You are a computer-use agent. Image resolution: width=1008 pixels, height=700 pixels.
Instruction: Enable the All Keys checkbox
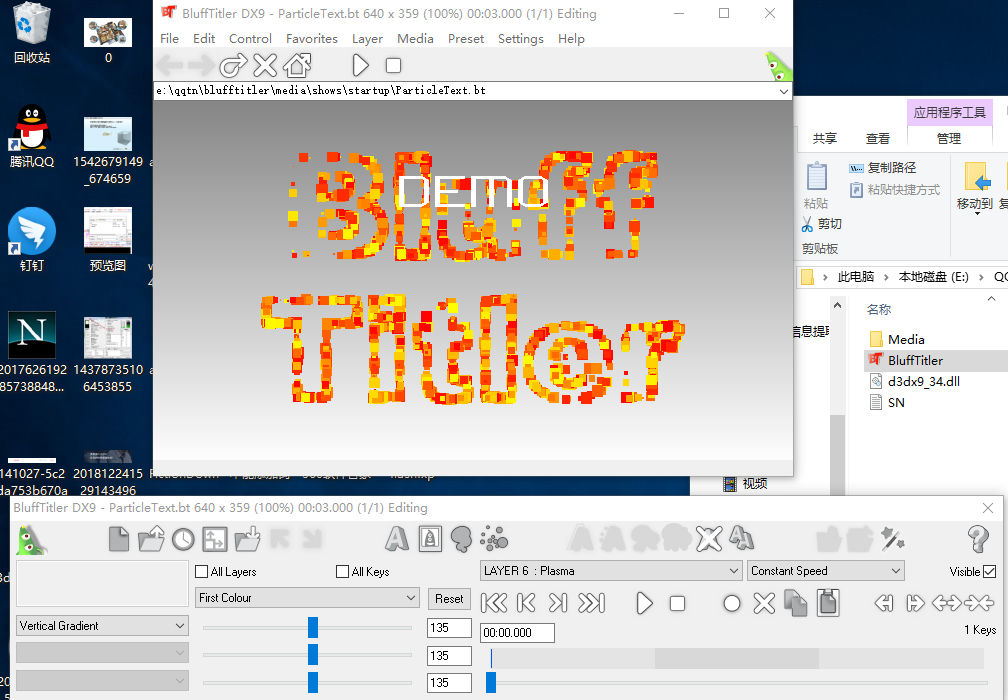(x=343, y=571)
